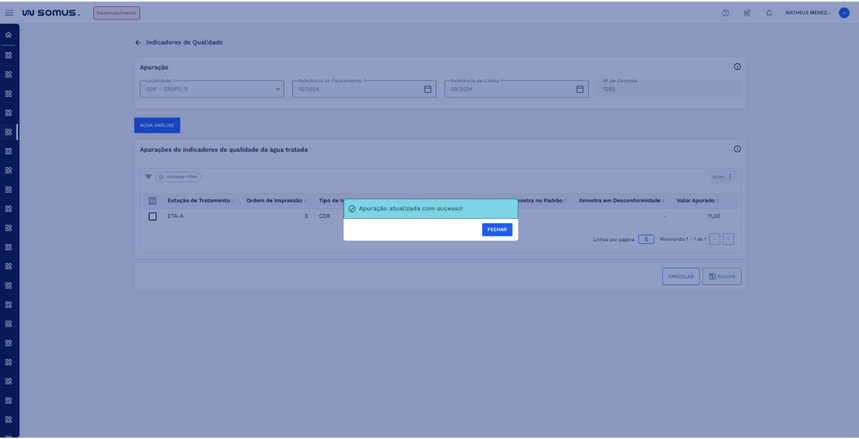
Task: Click the back arrow beside Indicadores de Qualidade
Action: pyautogui.click(x=138, y=43)
